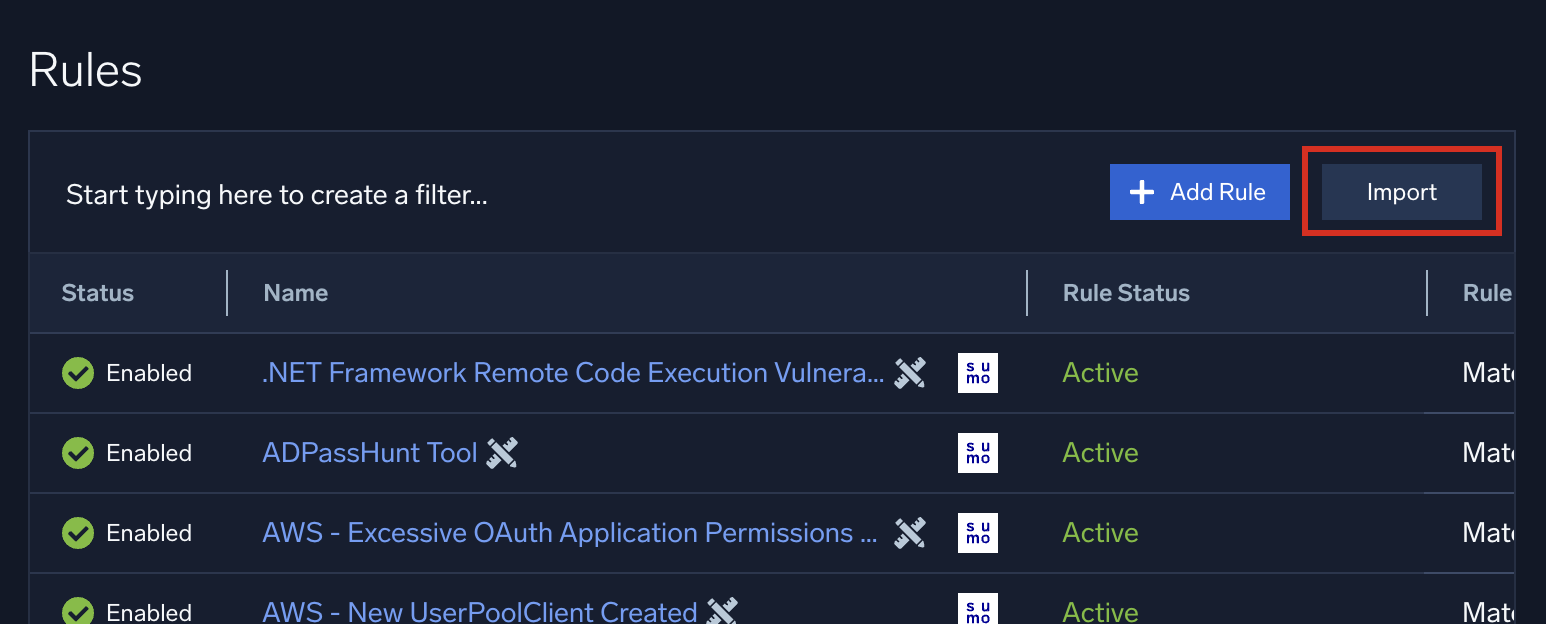Click Sumo logo in AWS Excessive OAuth row
Image resolution: width=1546 pixels, height=624 pixels.
pyautogui.click(x=977, y=533)
